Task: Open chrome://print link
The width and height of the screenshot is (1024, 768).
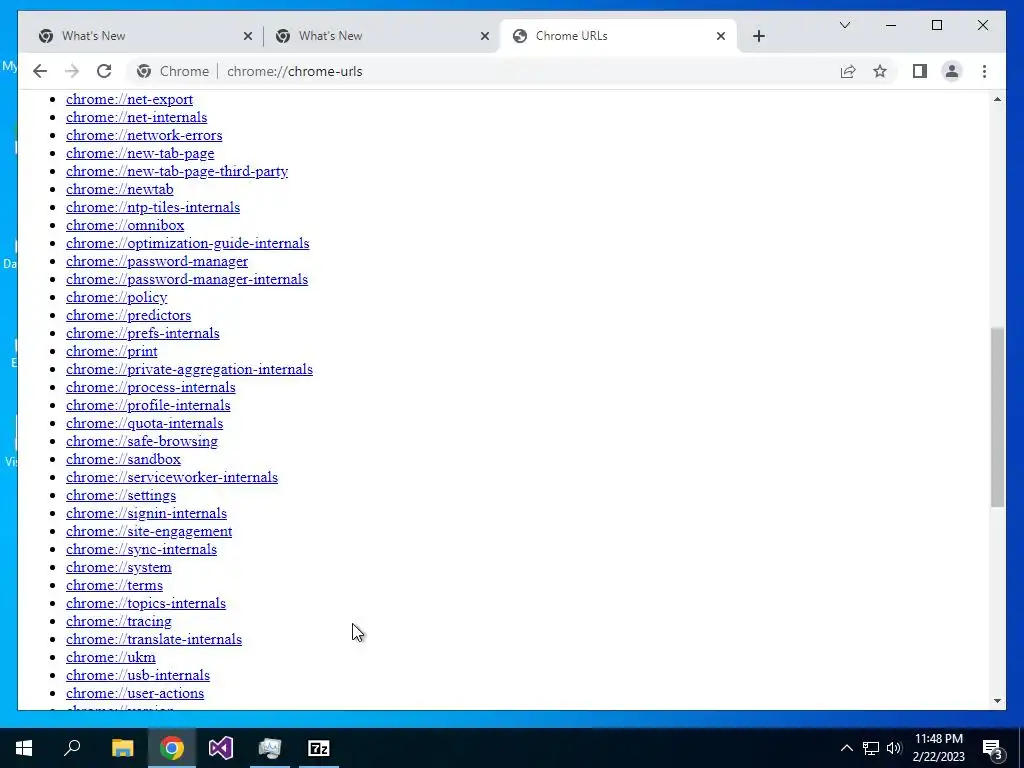Action: point(112,351)
